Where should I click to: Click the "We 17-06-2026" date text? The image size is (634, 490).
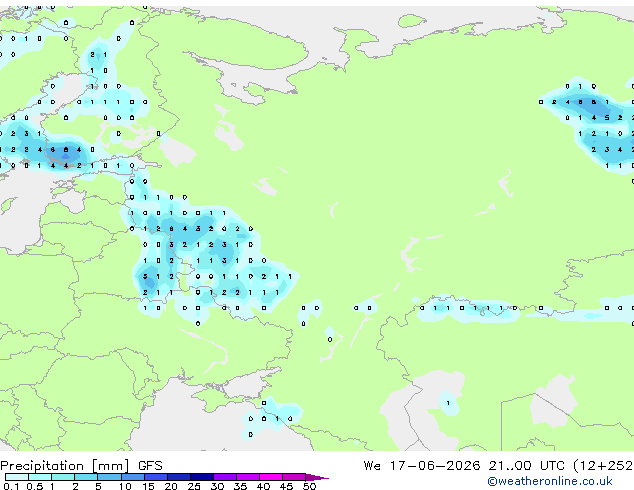click(422, 466)
